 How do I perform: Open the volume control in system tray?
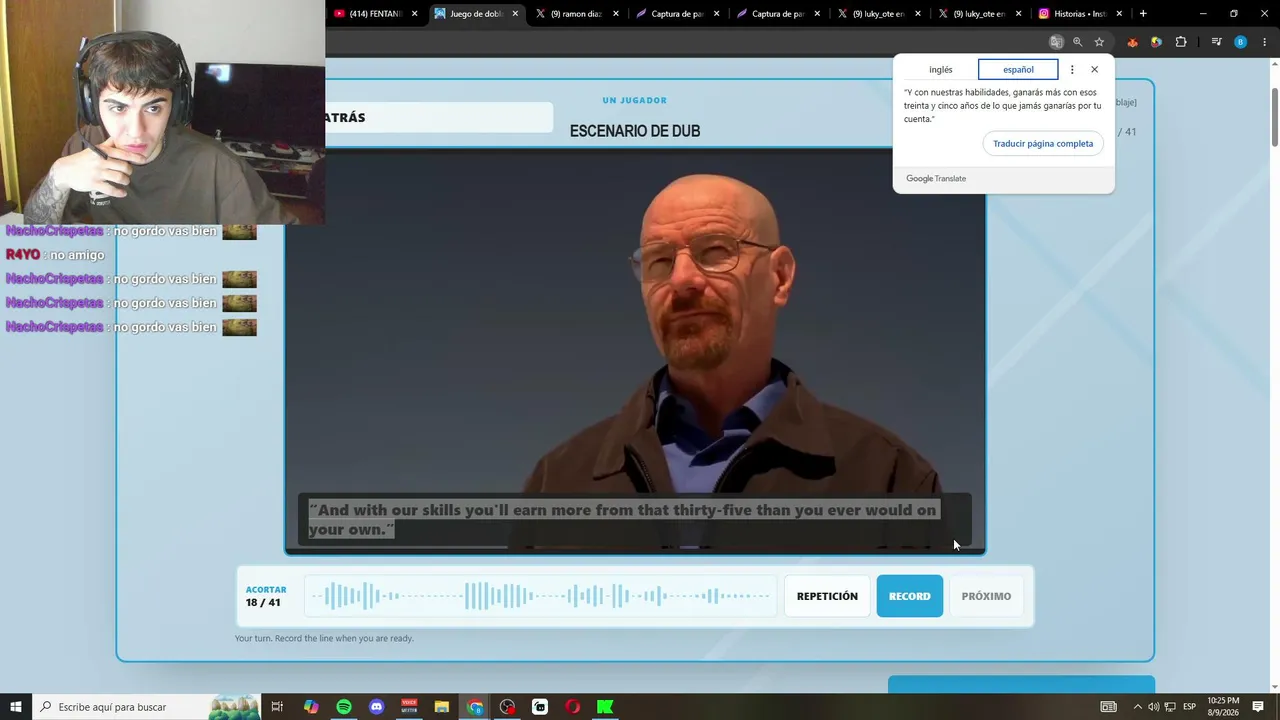click(x=1153, y=707)
